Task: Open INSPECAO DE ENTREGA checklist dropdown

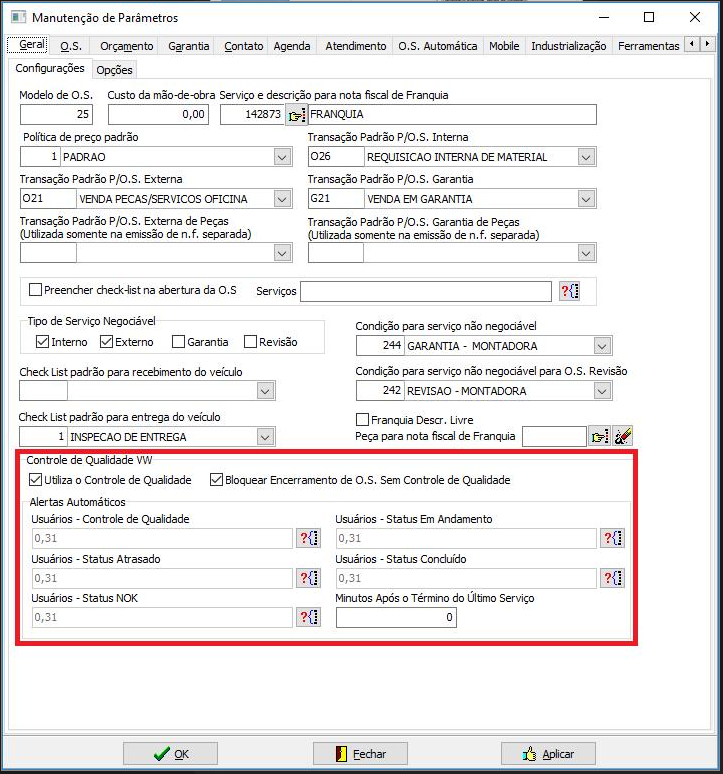Action: pos(265,437)
